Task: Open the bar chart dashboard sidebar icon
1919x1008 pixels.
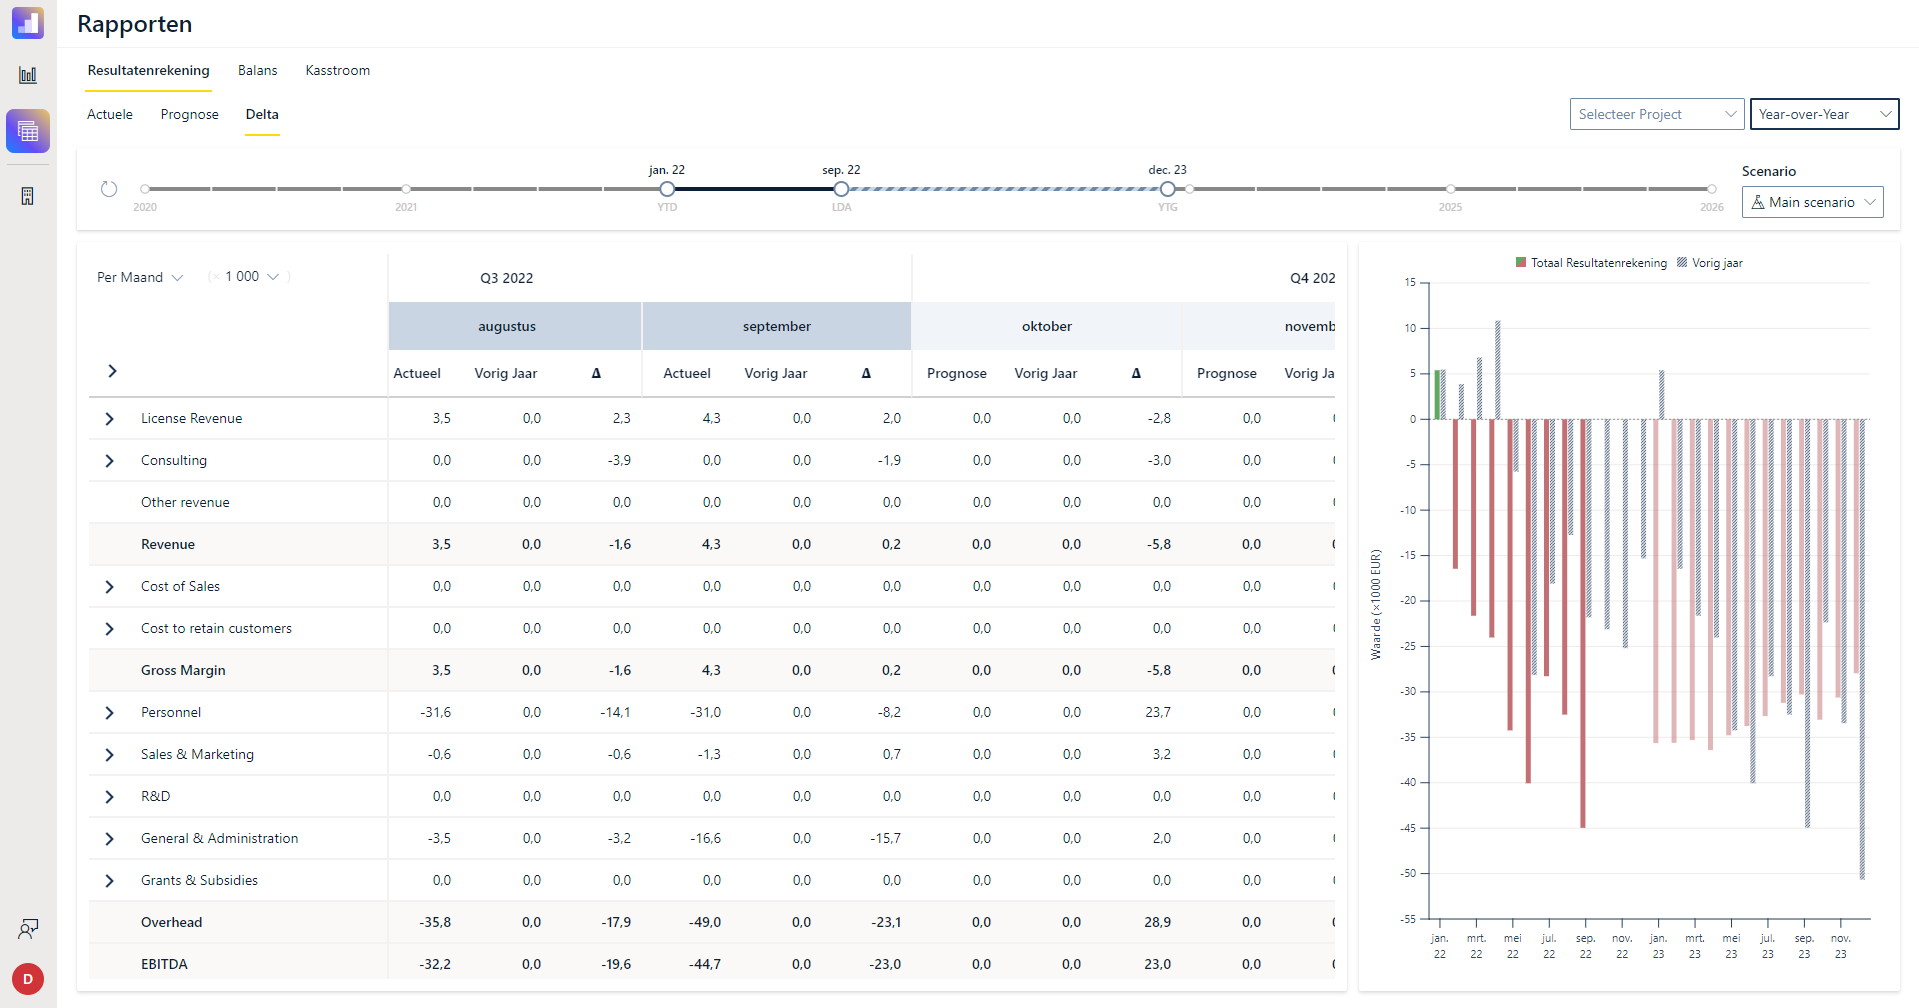Action: pyautogui.click(x=28, y=75)
